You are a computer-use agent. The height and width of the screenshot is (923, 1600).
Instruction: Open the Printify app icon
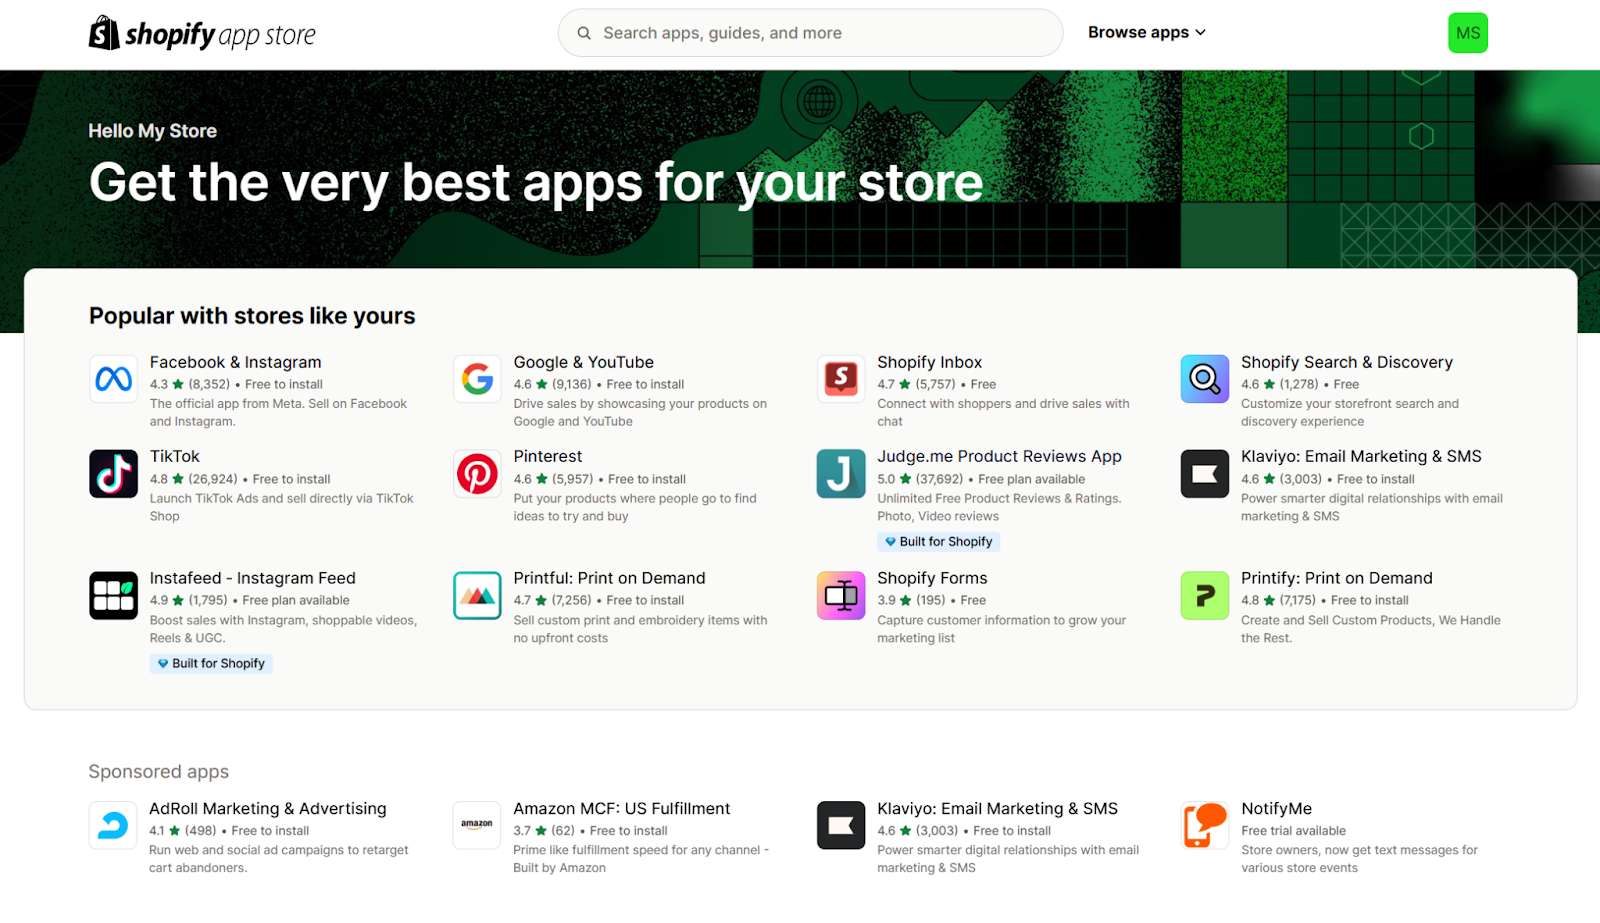[1204, 595]
